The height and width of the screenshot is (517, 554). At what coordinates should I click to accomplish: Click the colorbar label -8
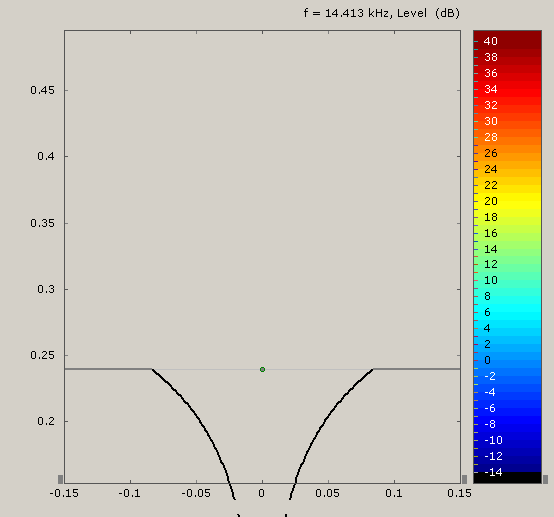(490, 424)
